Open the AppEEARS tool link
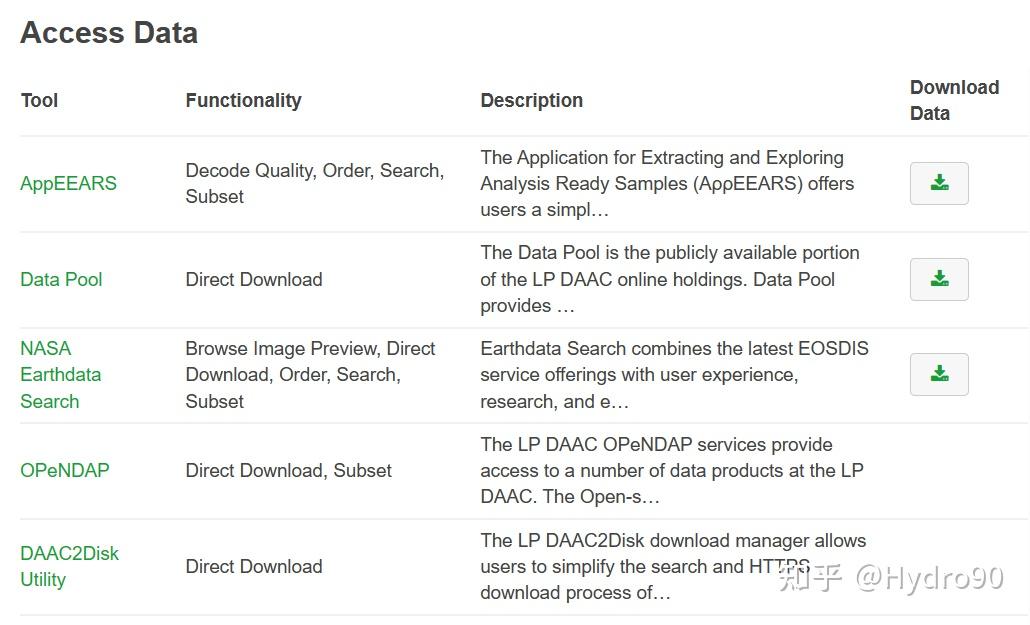Viewport: 1030px width, 625px height. coord(68,183)
